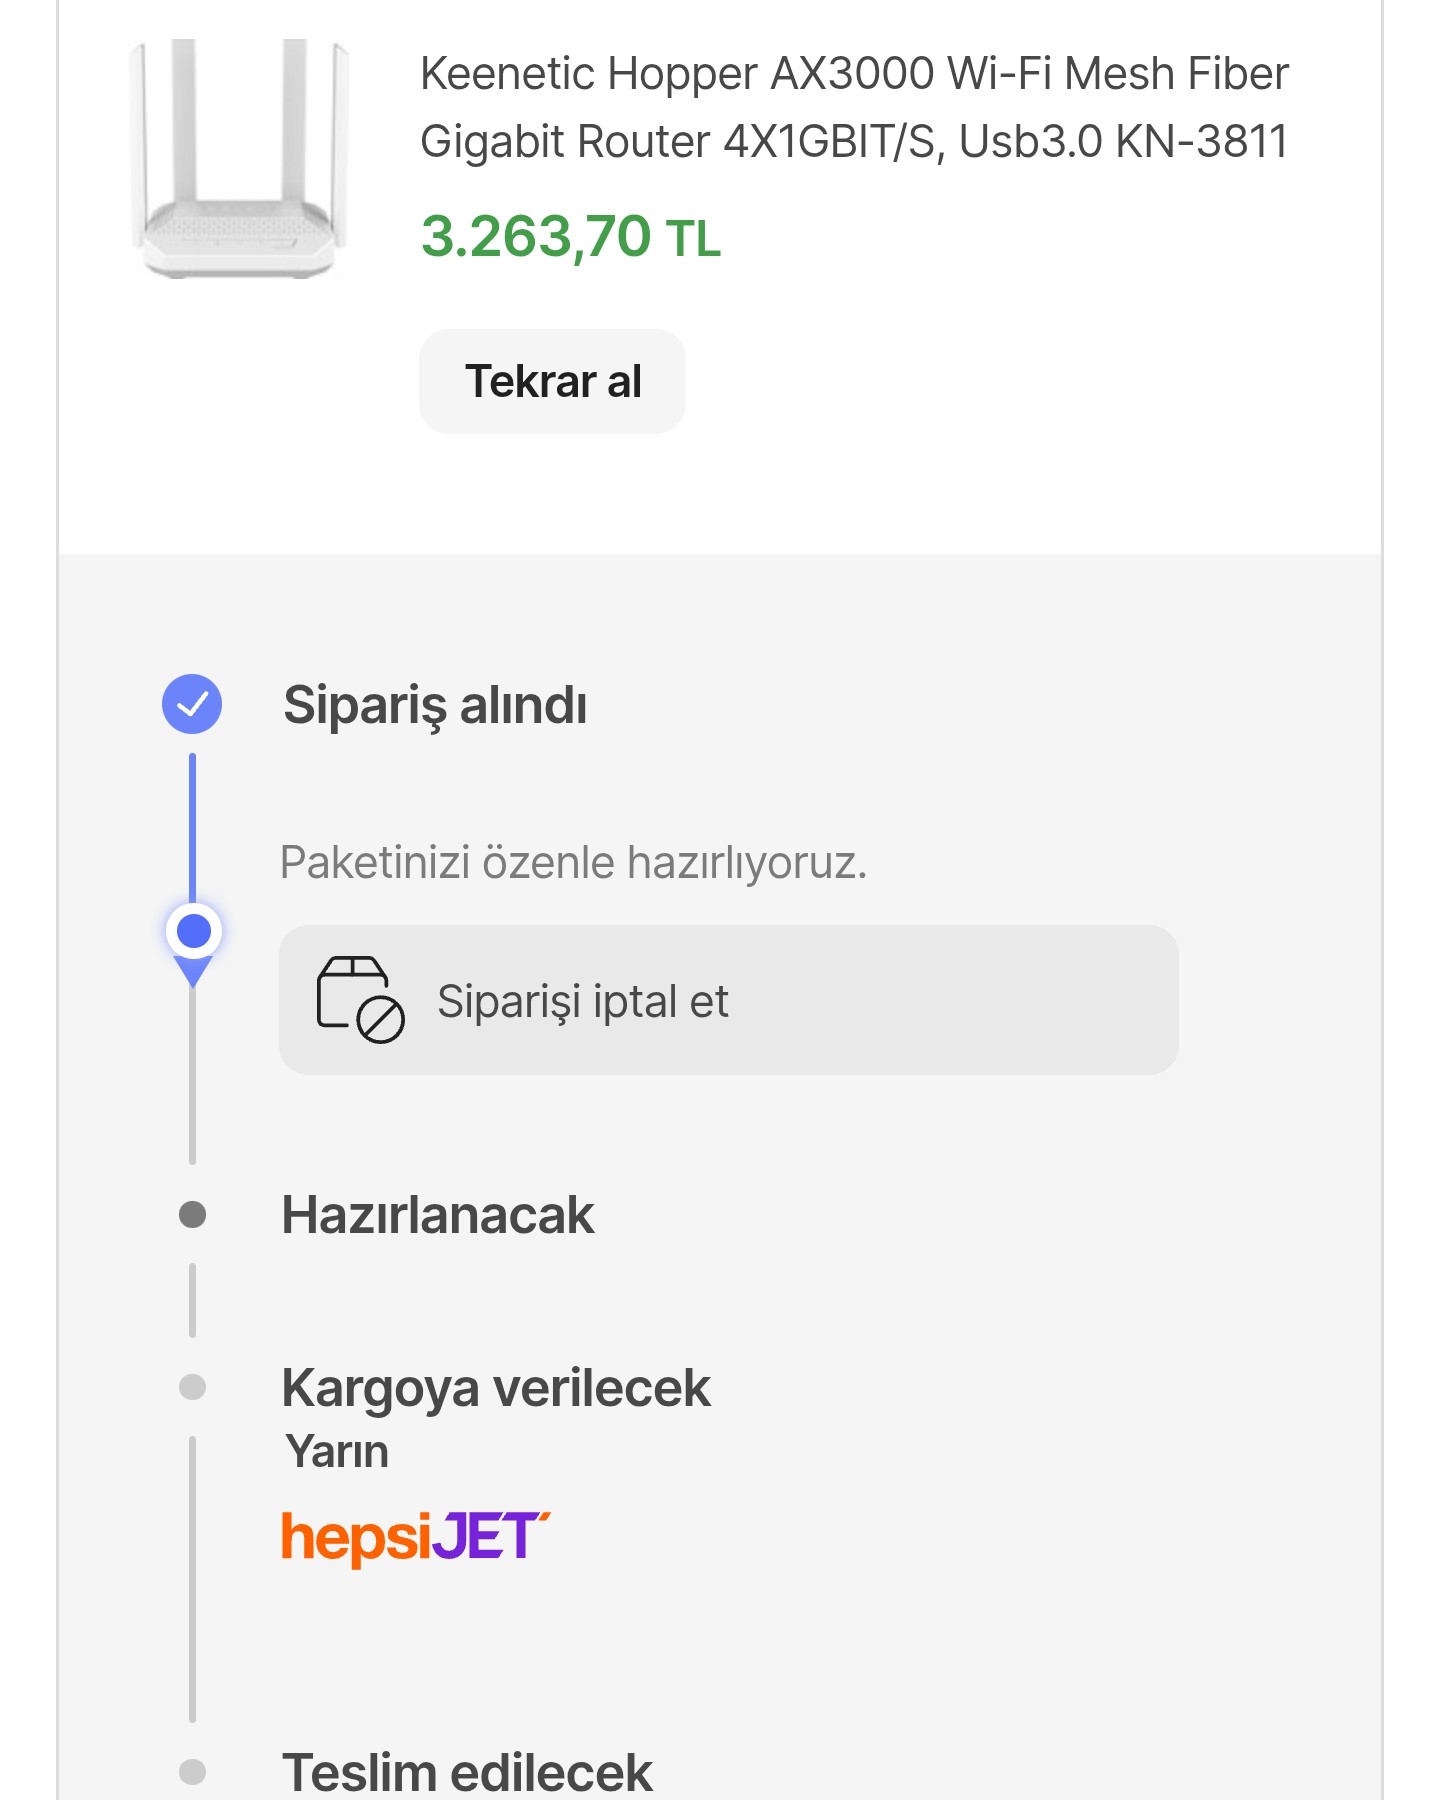
Task: Tap the Kargoya verilecek step label
Action: pos(496,1389)
